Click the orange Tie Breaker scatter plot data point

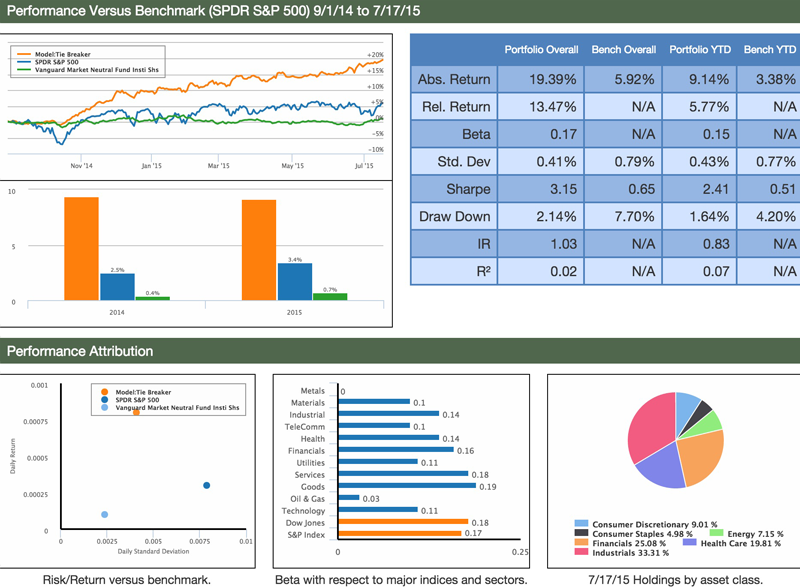pos(136,412)
